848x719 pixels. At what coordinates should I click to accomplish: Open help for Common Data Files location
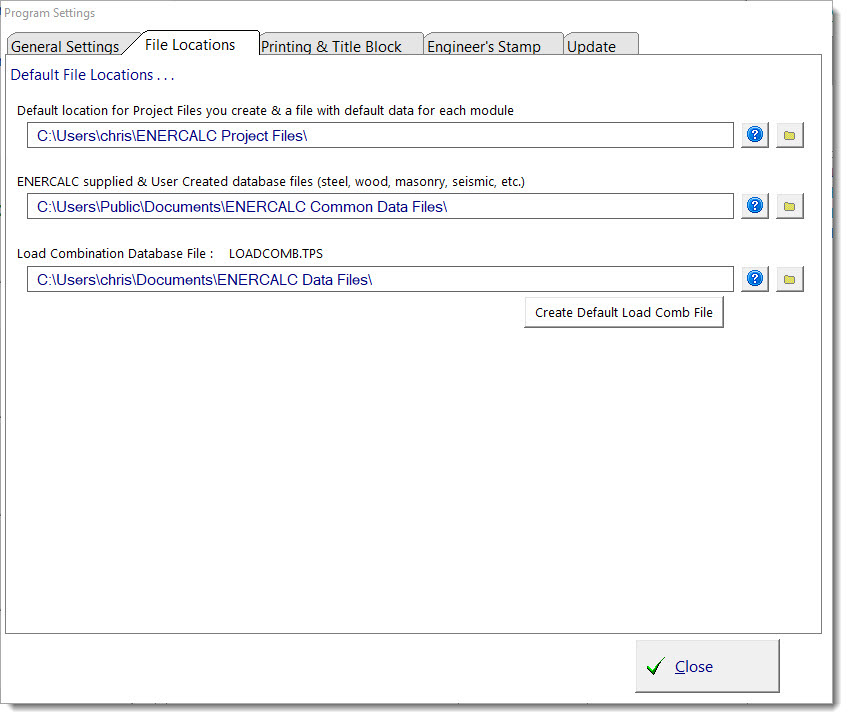point(755,206)
